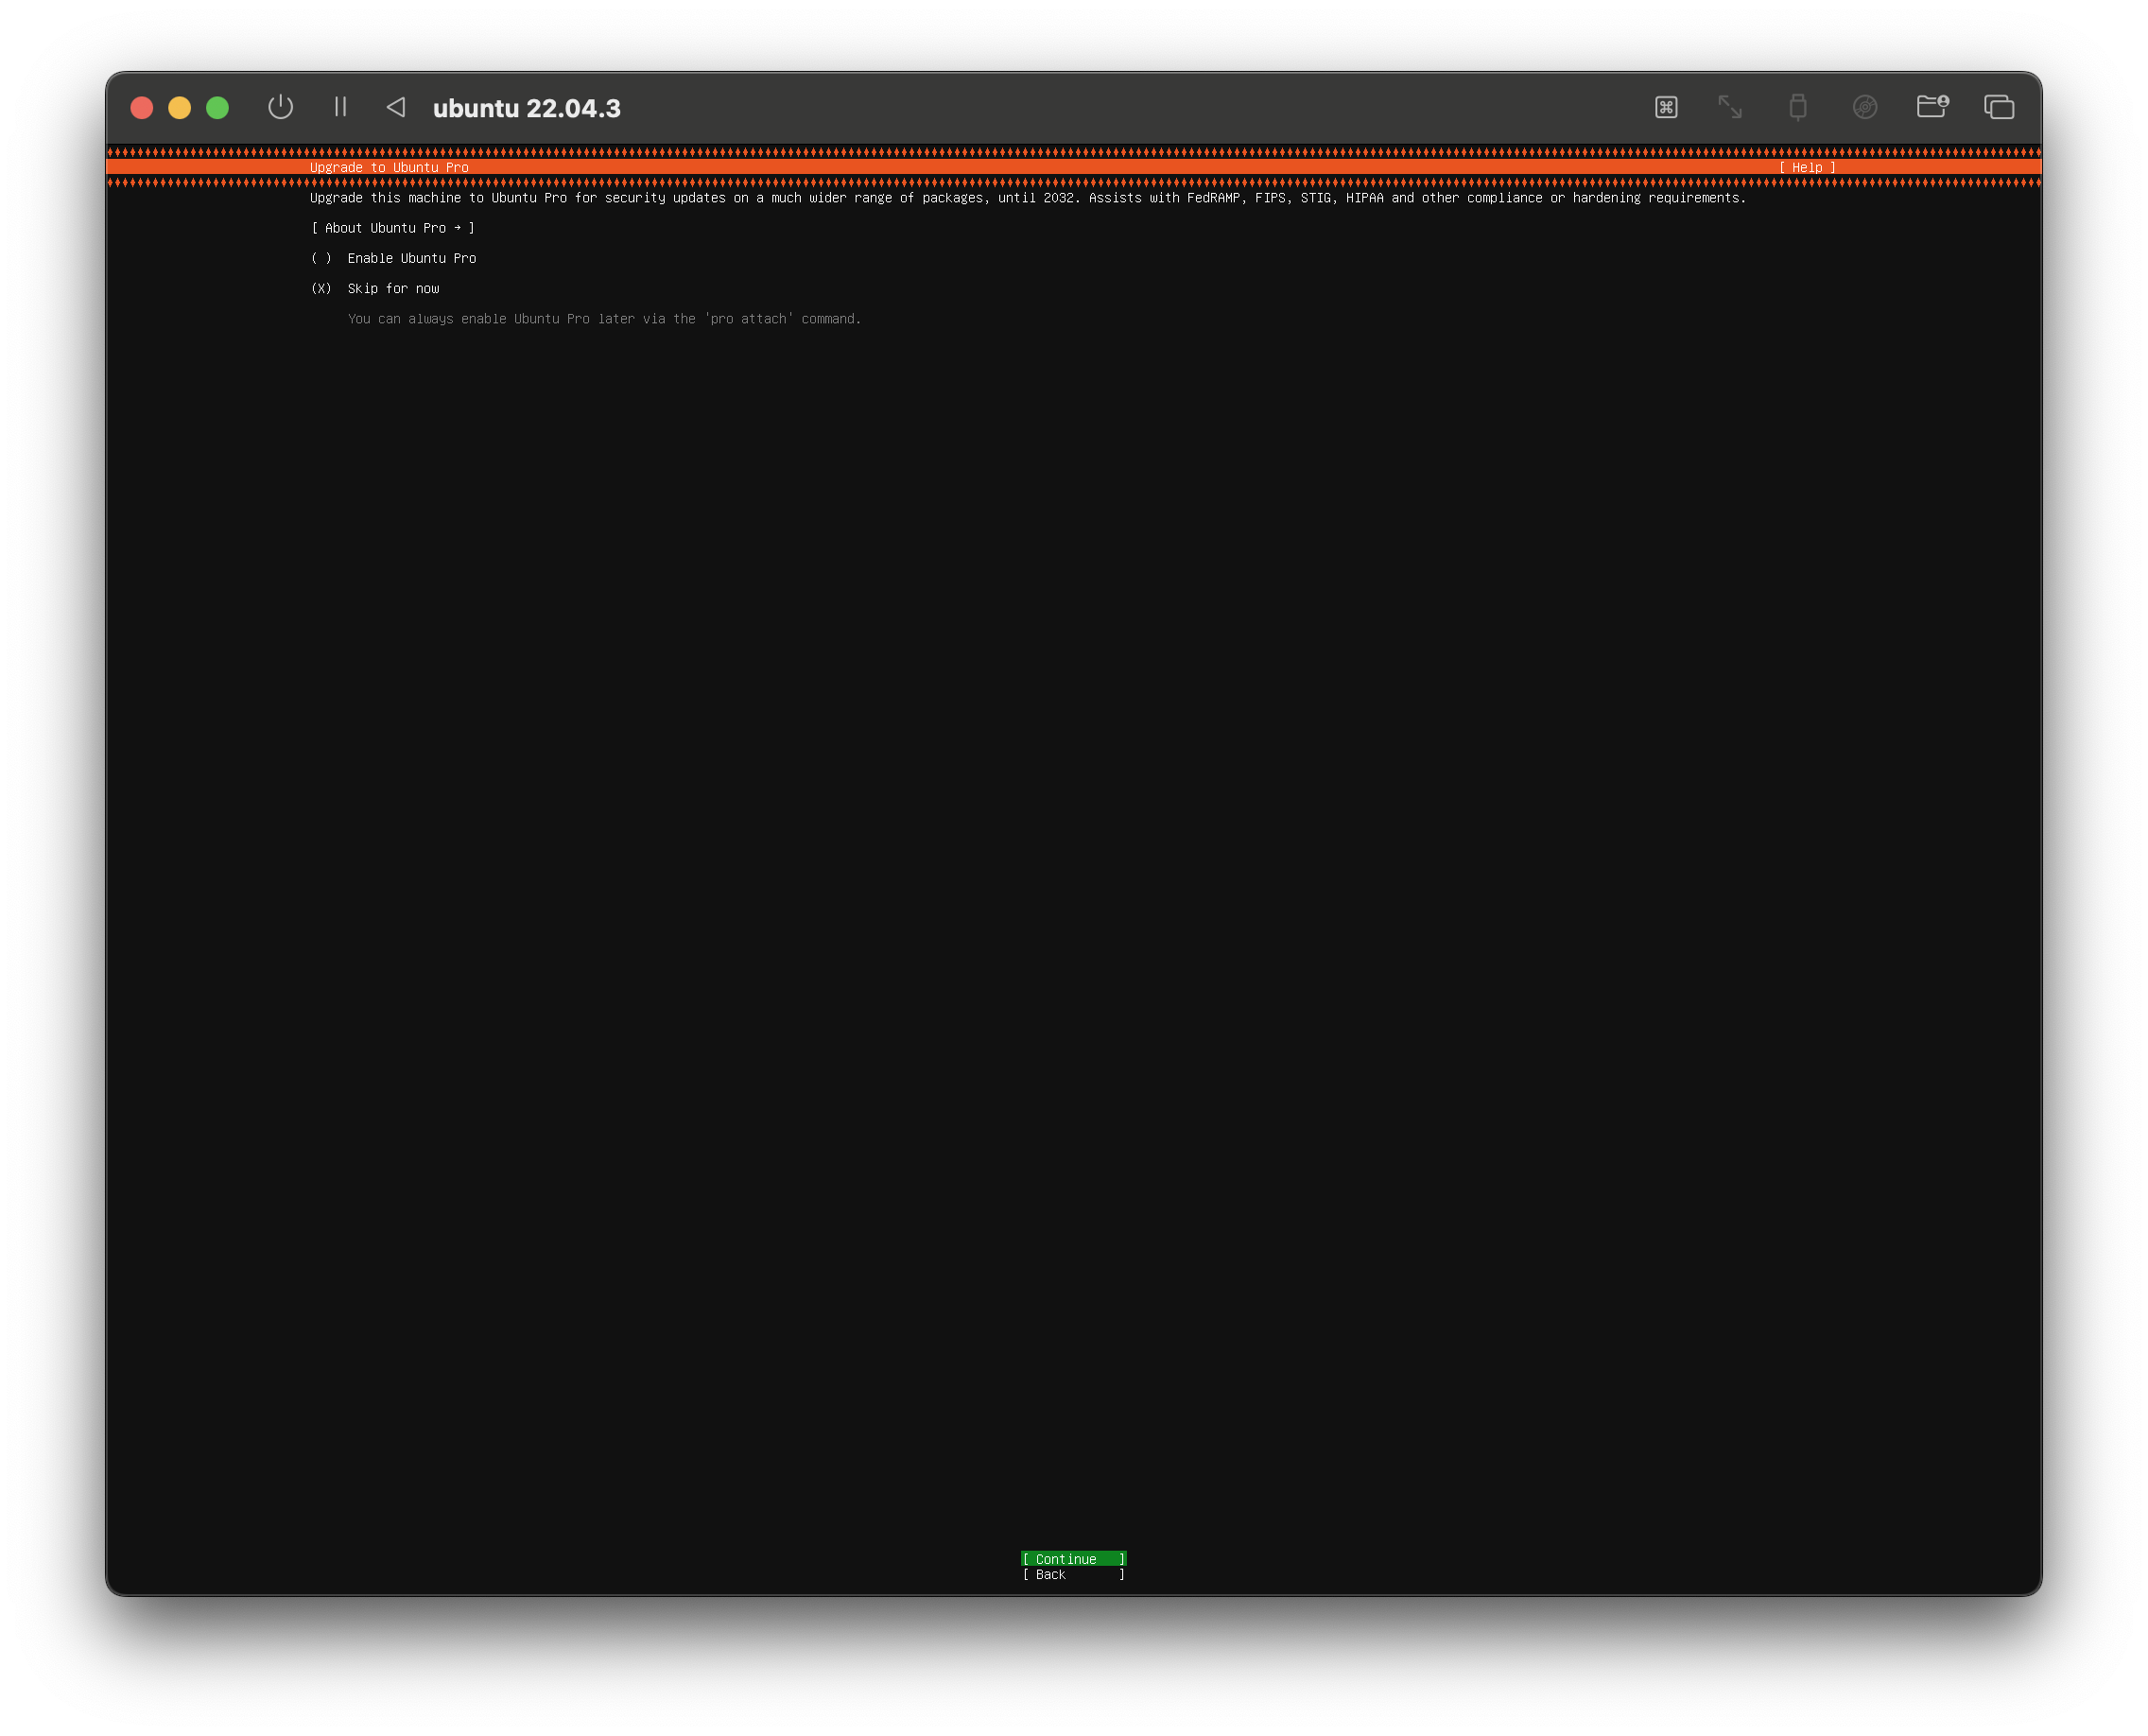The width and height of the screenshot is (2148, 1736).
Task: Click the description mentioning FedRAMP, FIPS, STIG
Action: [1027, 198]
